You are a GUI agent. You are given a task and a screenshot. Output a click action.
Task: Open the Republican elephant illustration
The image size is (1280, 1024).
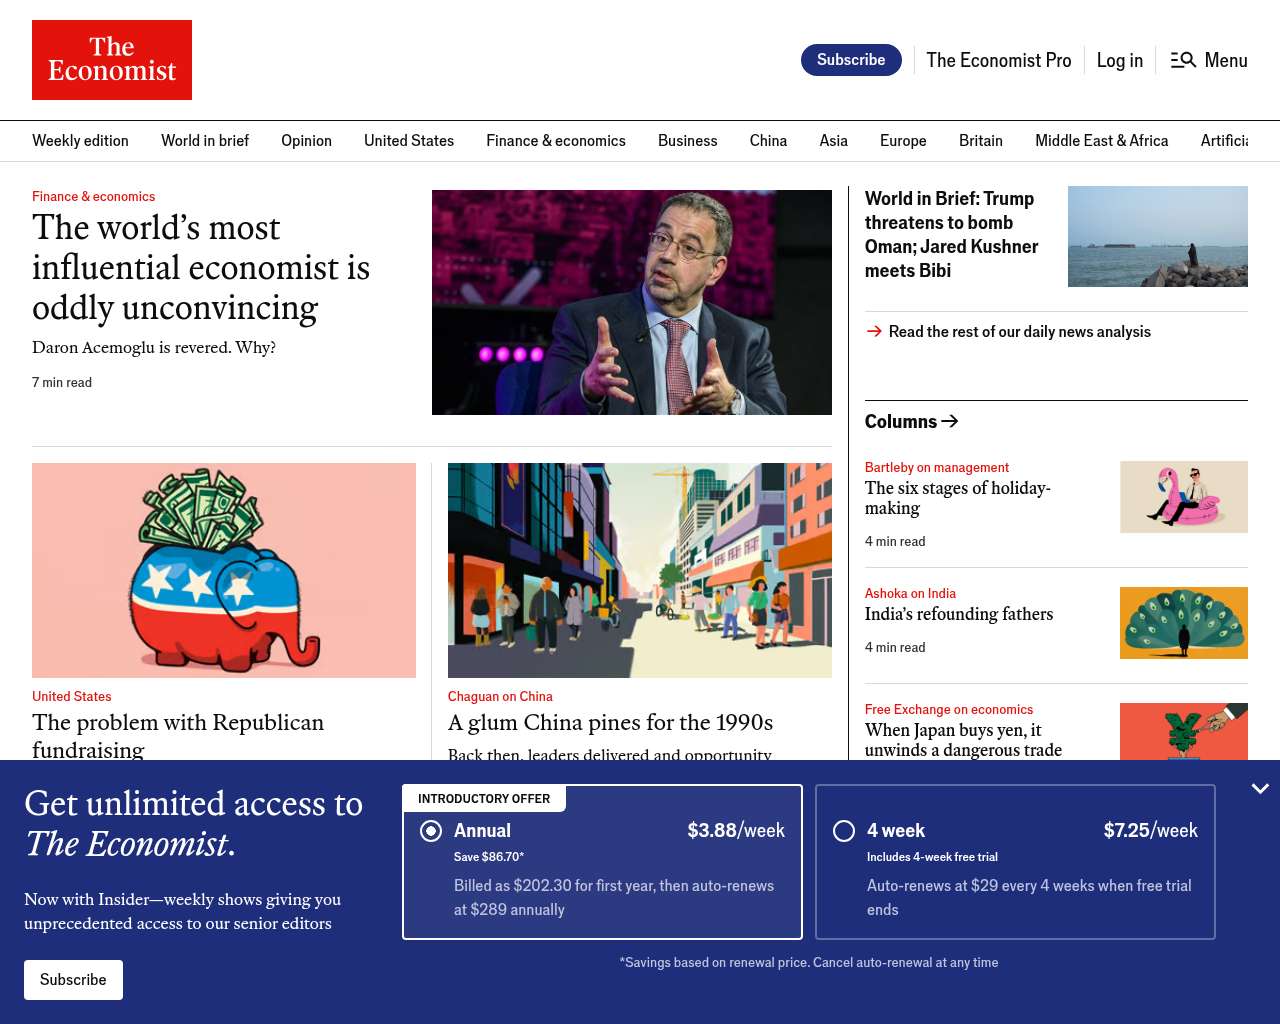(224, 570)
